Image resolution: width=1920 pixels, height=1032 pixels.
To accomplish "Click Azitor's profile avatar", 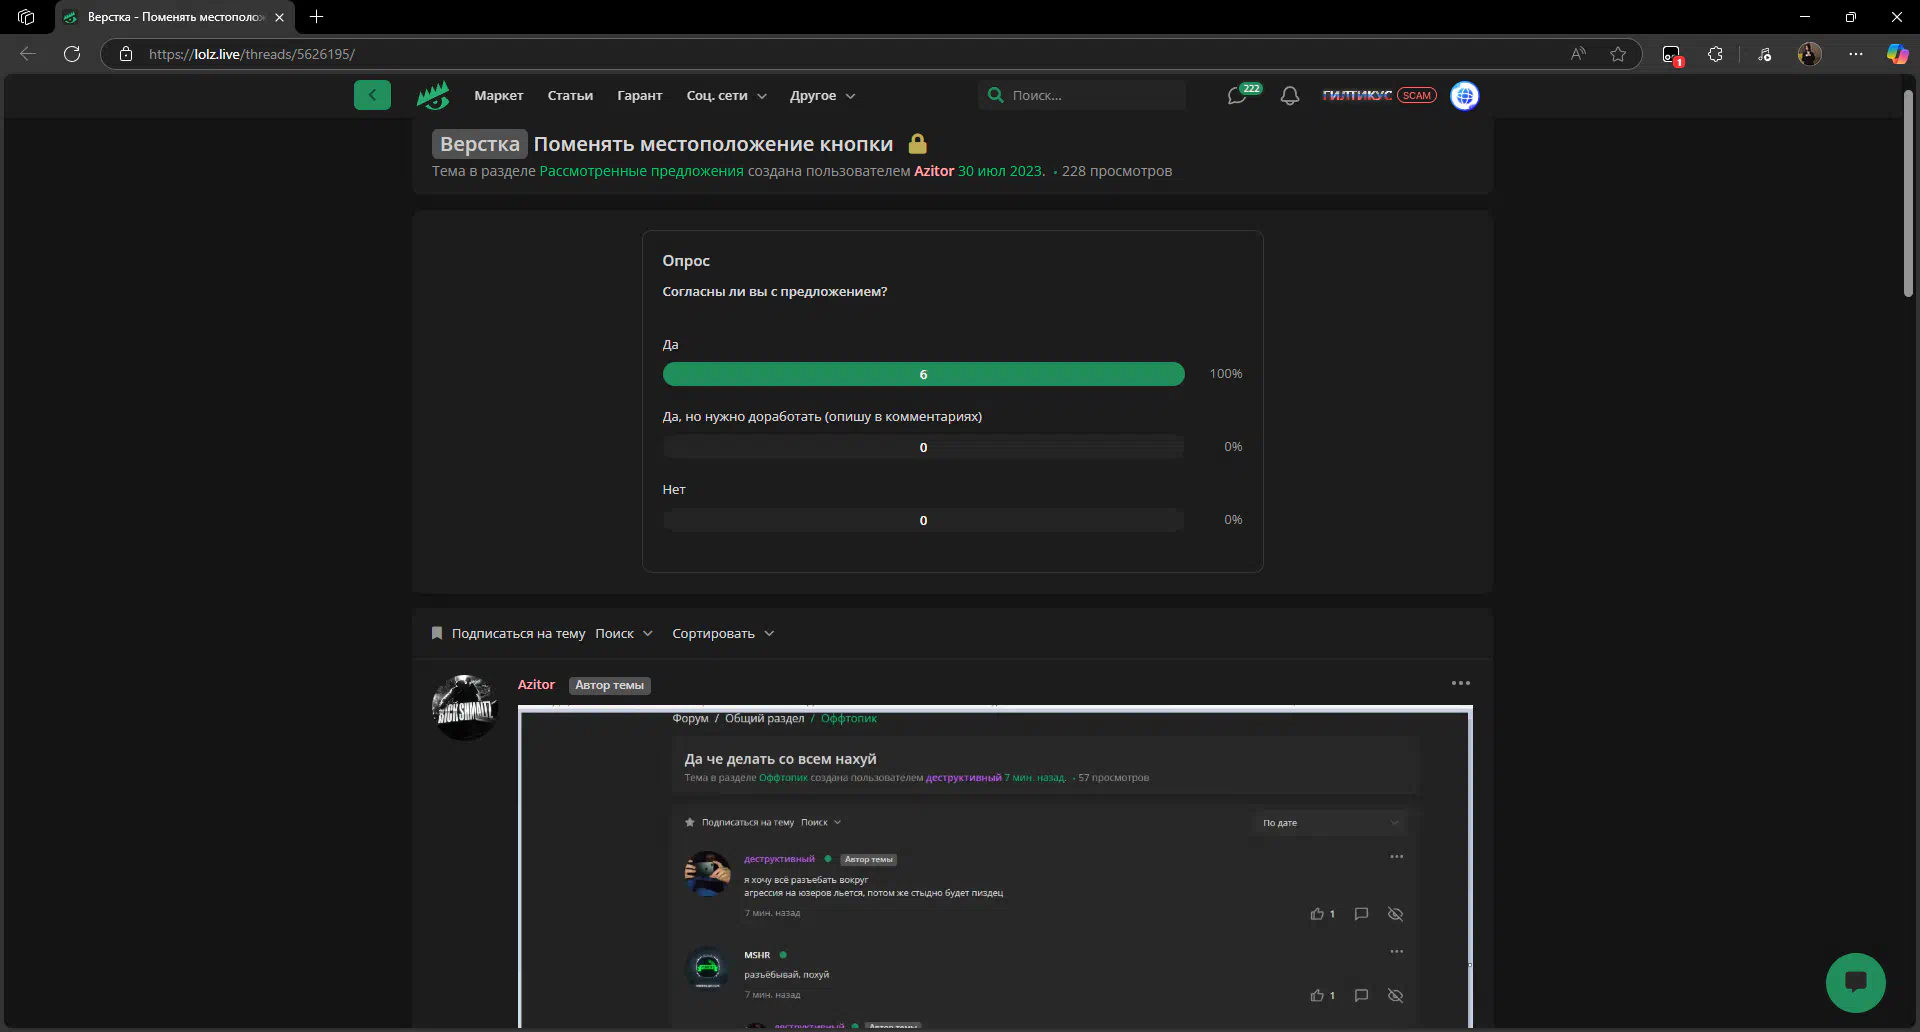I will (464, 707).
